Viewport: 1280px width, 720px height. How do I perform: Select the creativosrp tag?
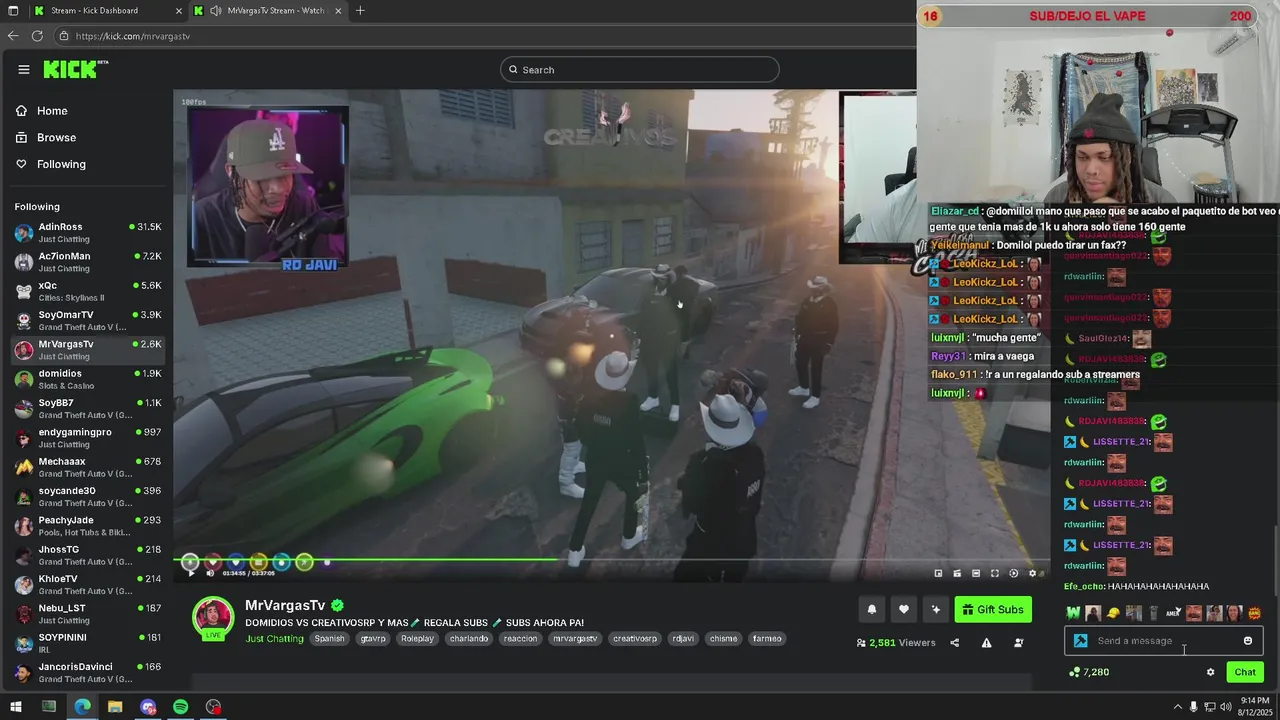coord(635,638)
